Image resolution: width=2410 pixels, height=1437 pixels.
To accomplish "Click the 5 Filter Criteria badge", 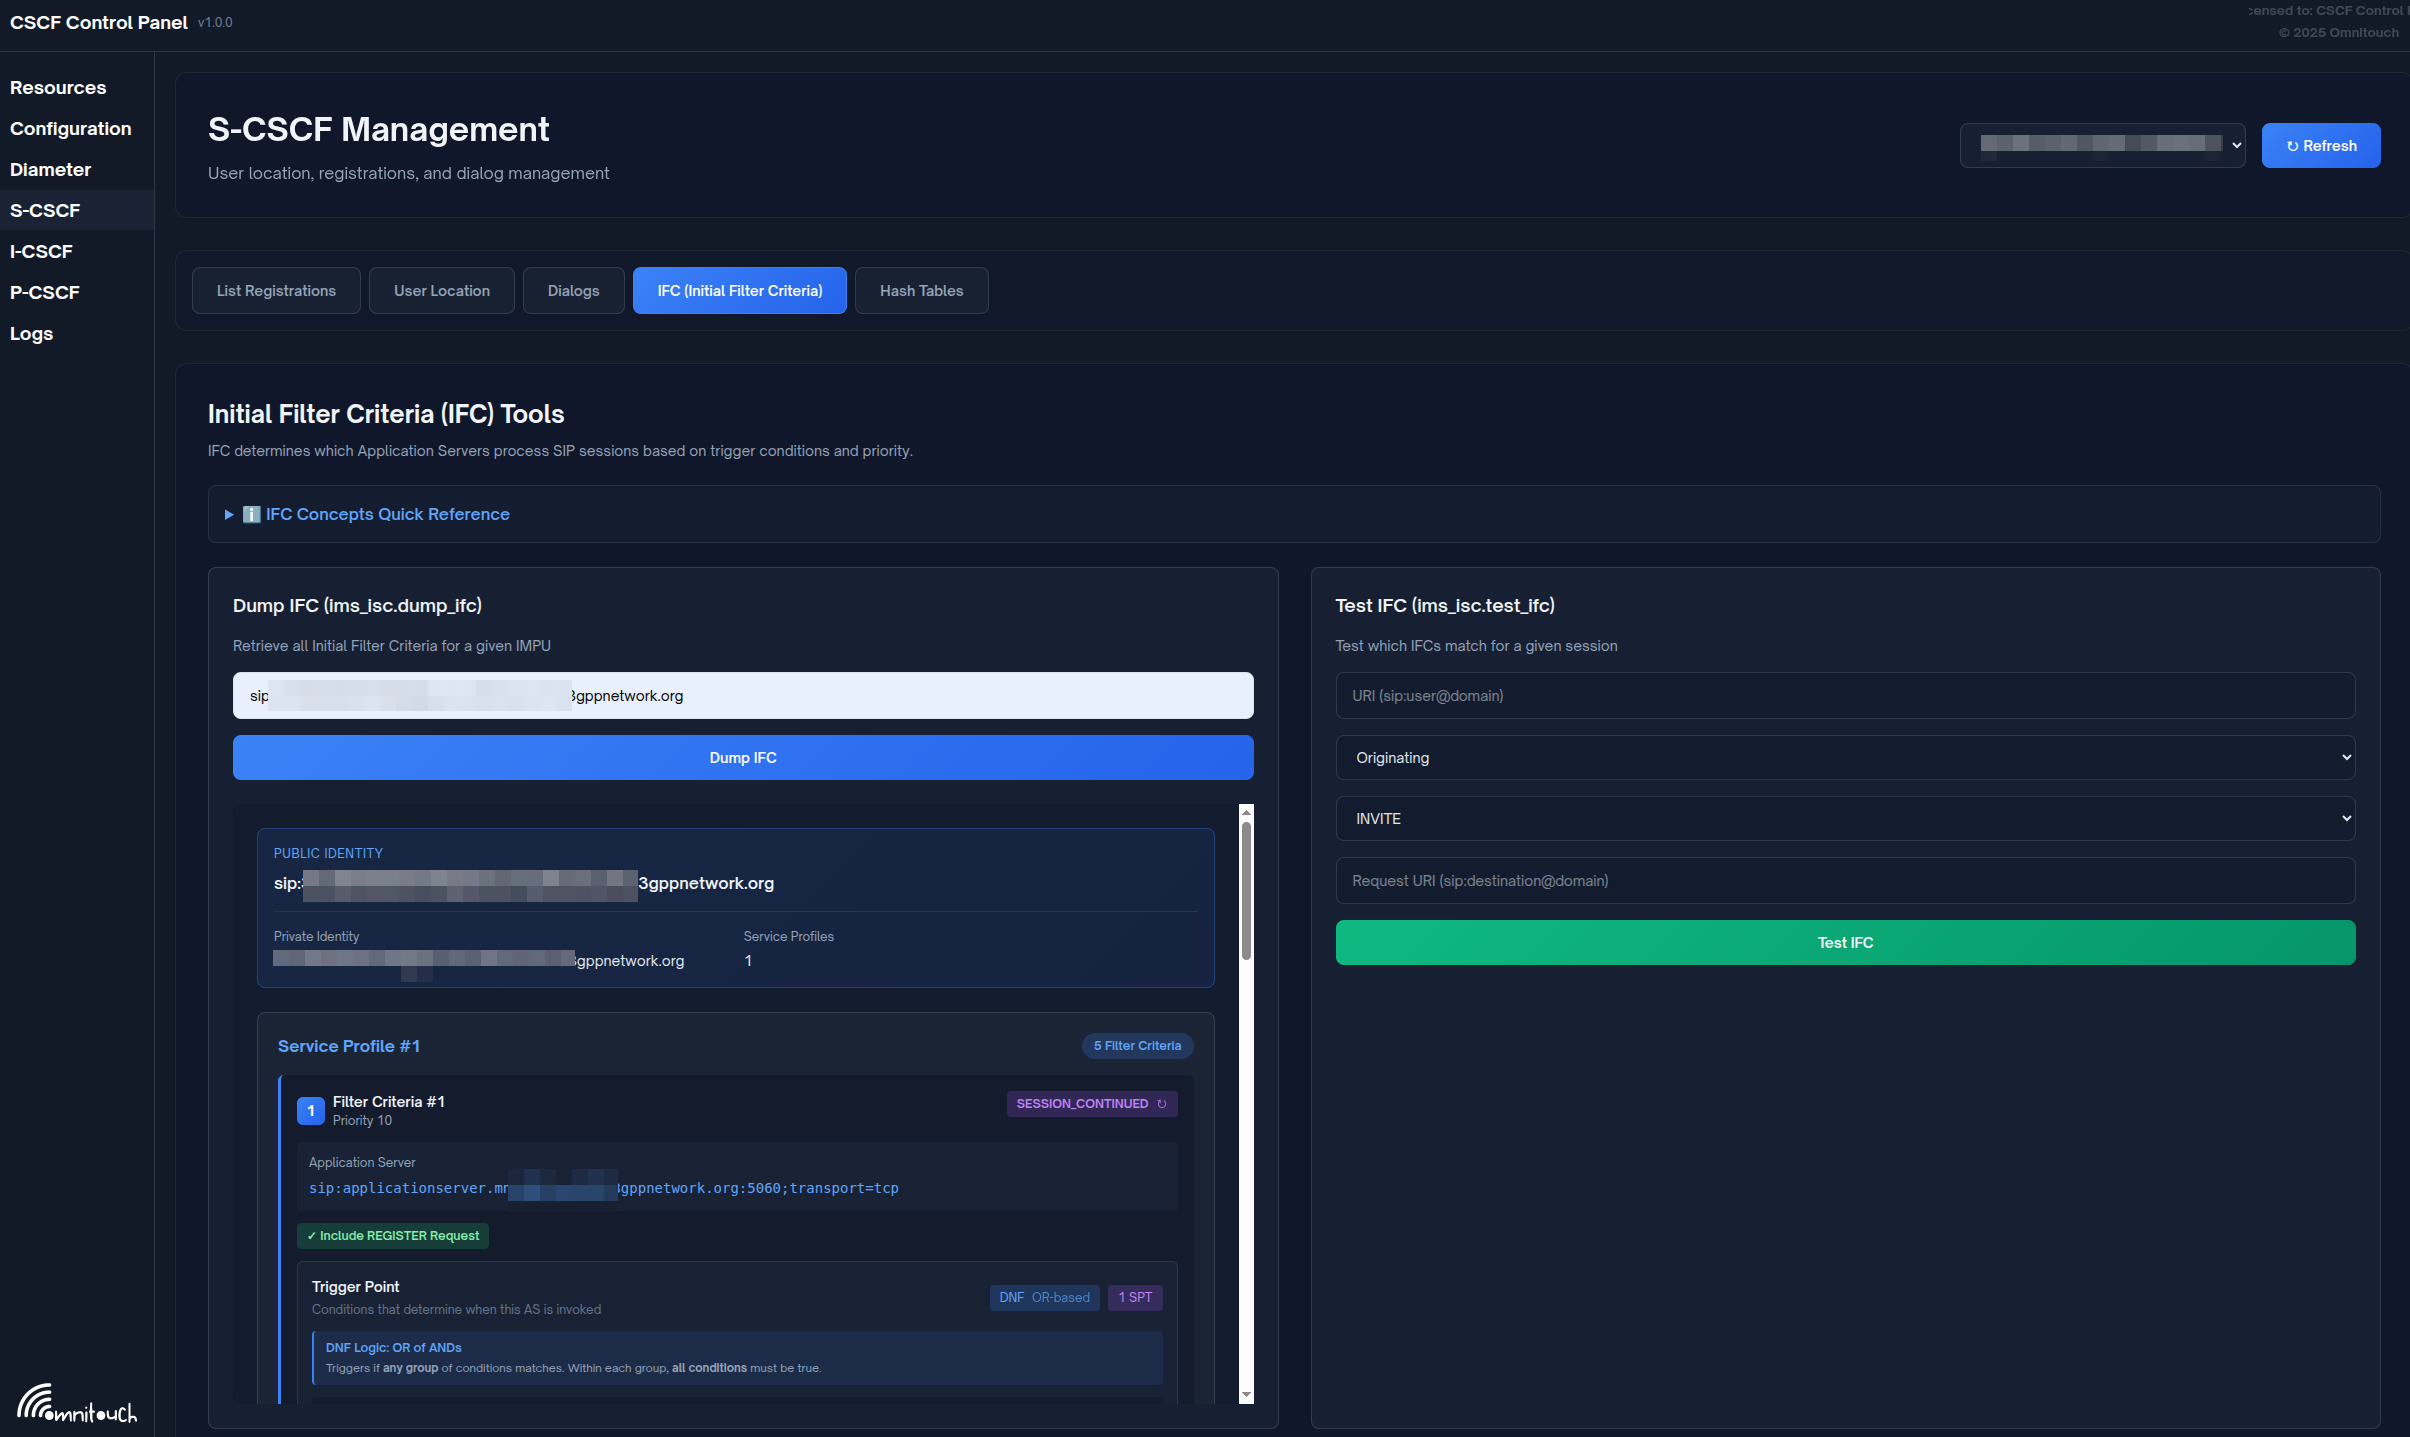I will (x=1137, y=1045).
